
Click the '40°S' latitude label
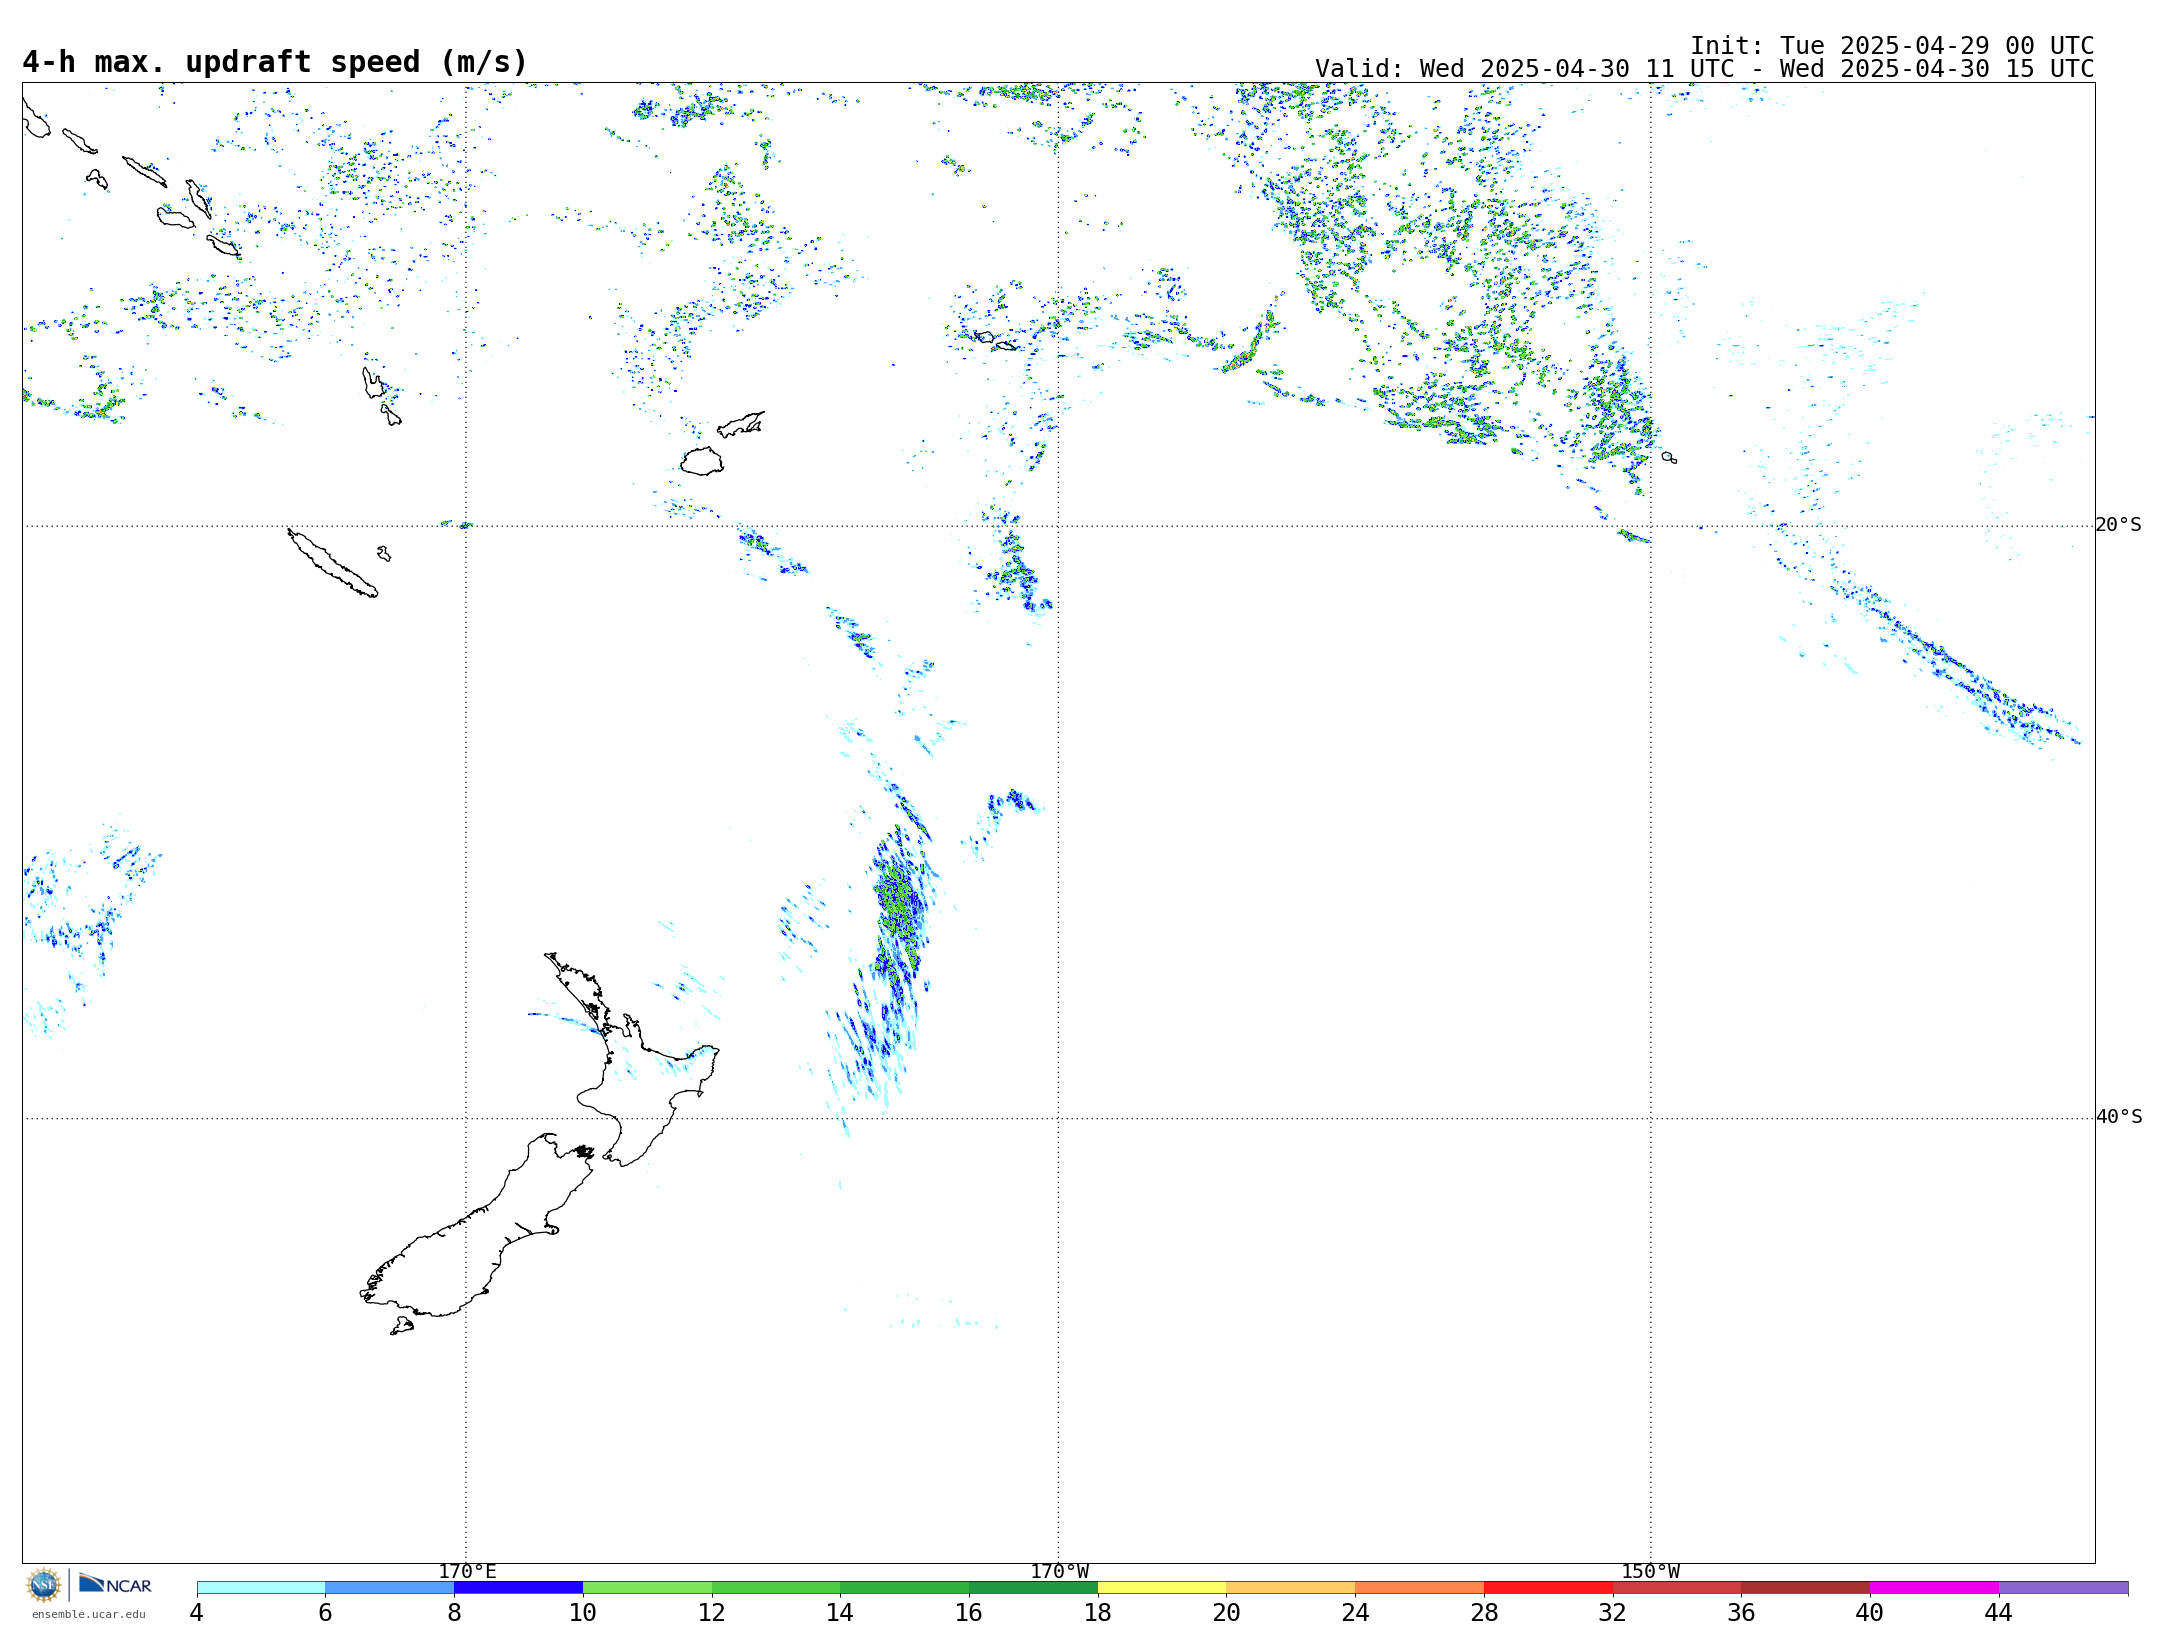[2119, 1117]
